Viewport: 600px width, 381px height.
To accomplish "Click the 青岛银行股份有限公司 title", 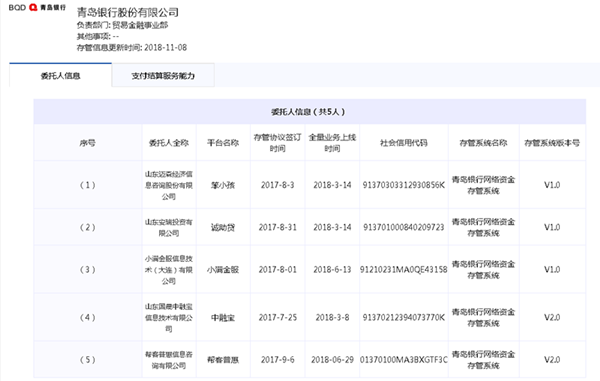I will (127, 12).
